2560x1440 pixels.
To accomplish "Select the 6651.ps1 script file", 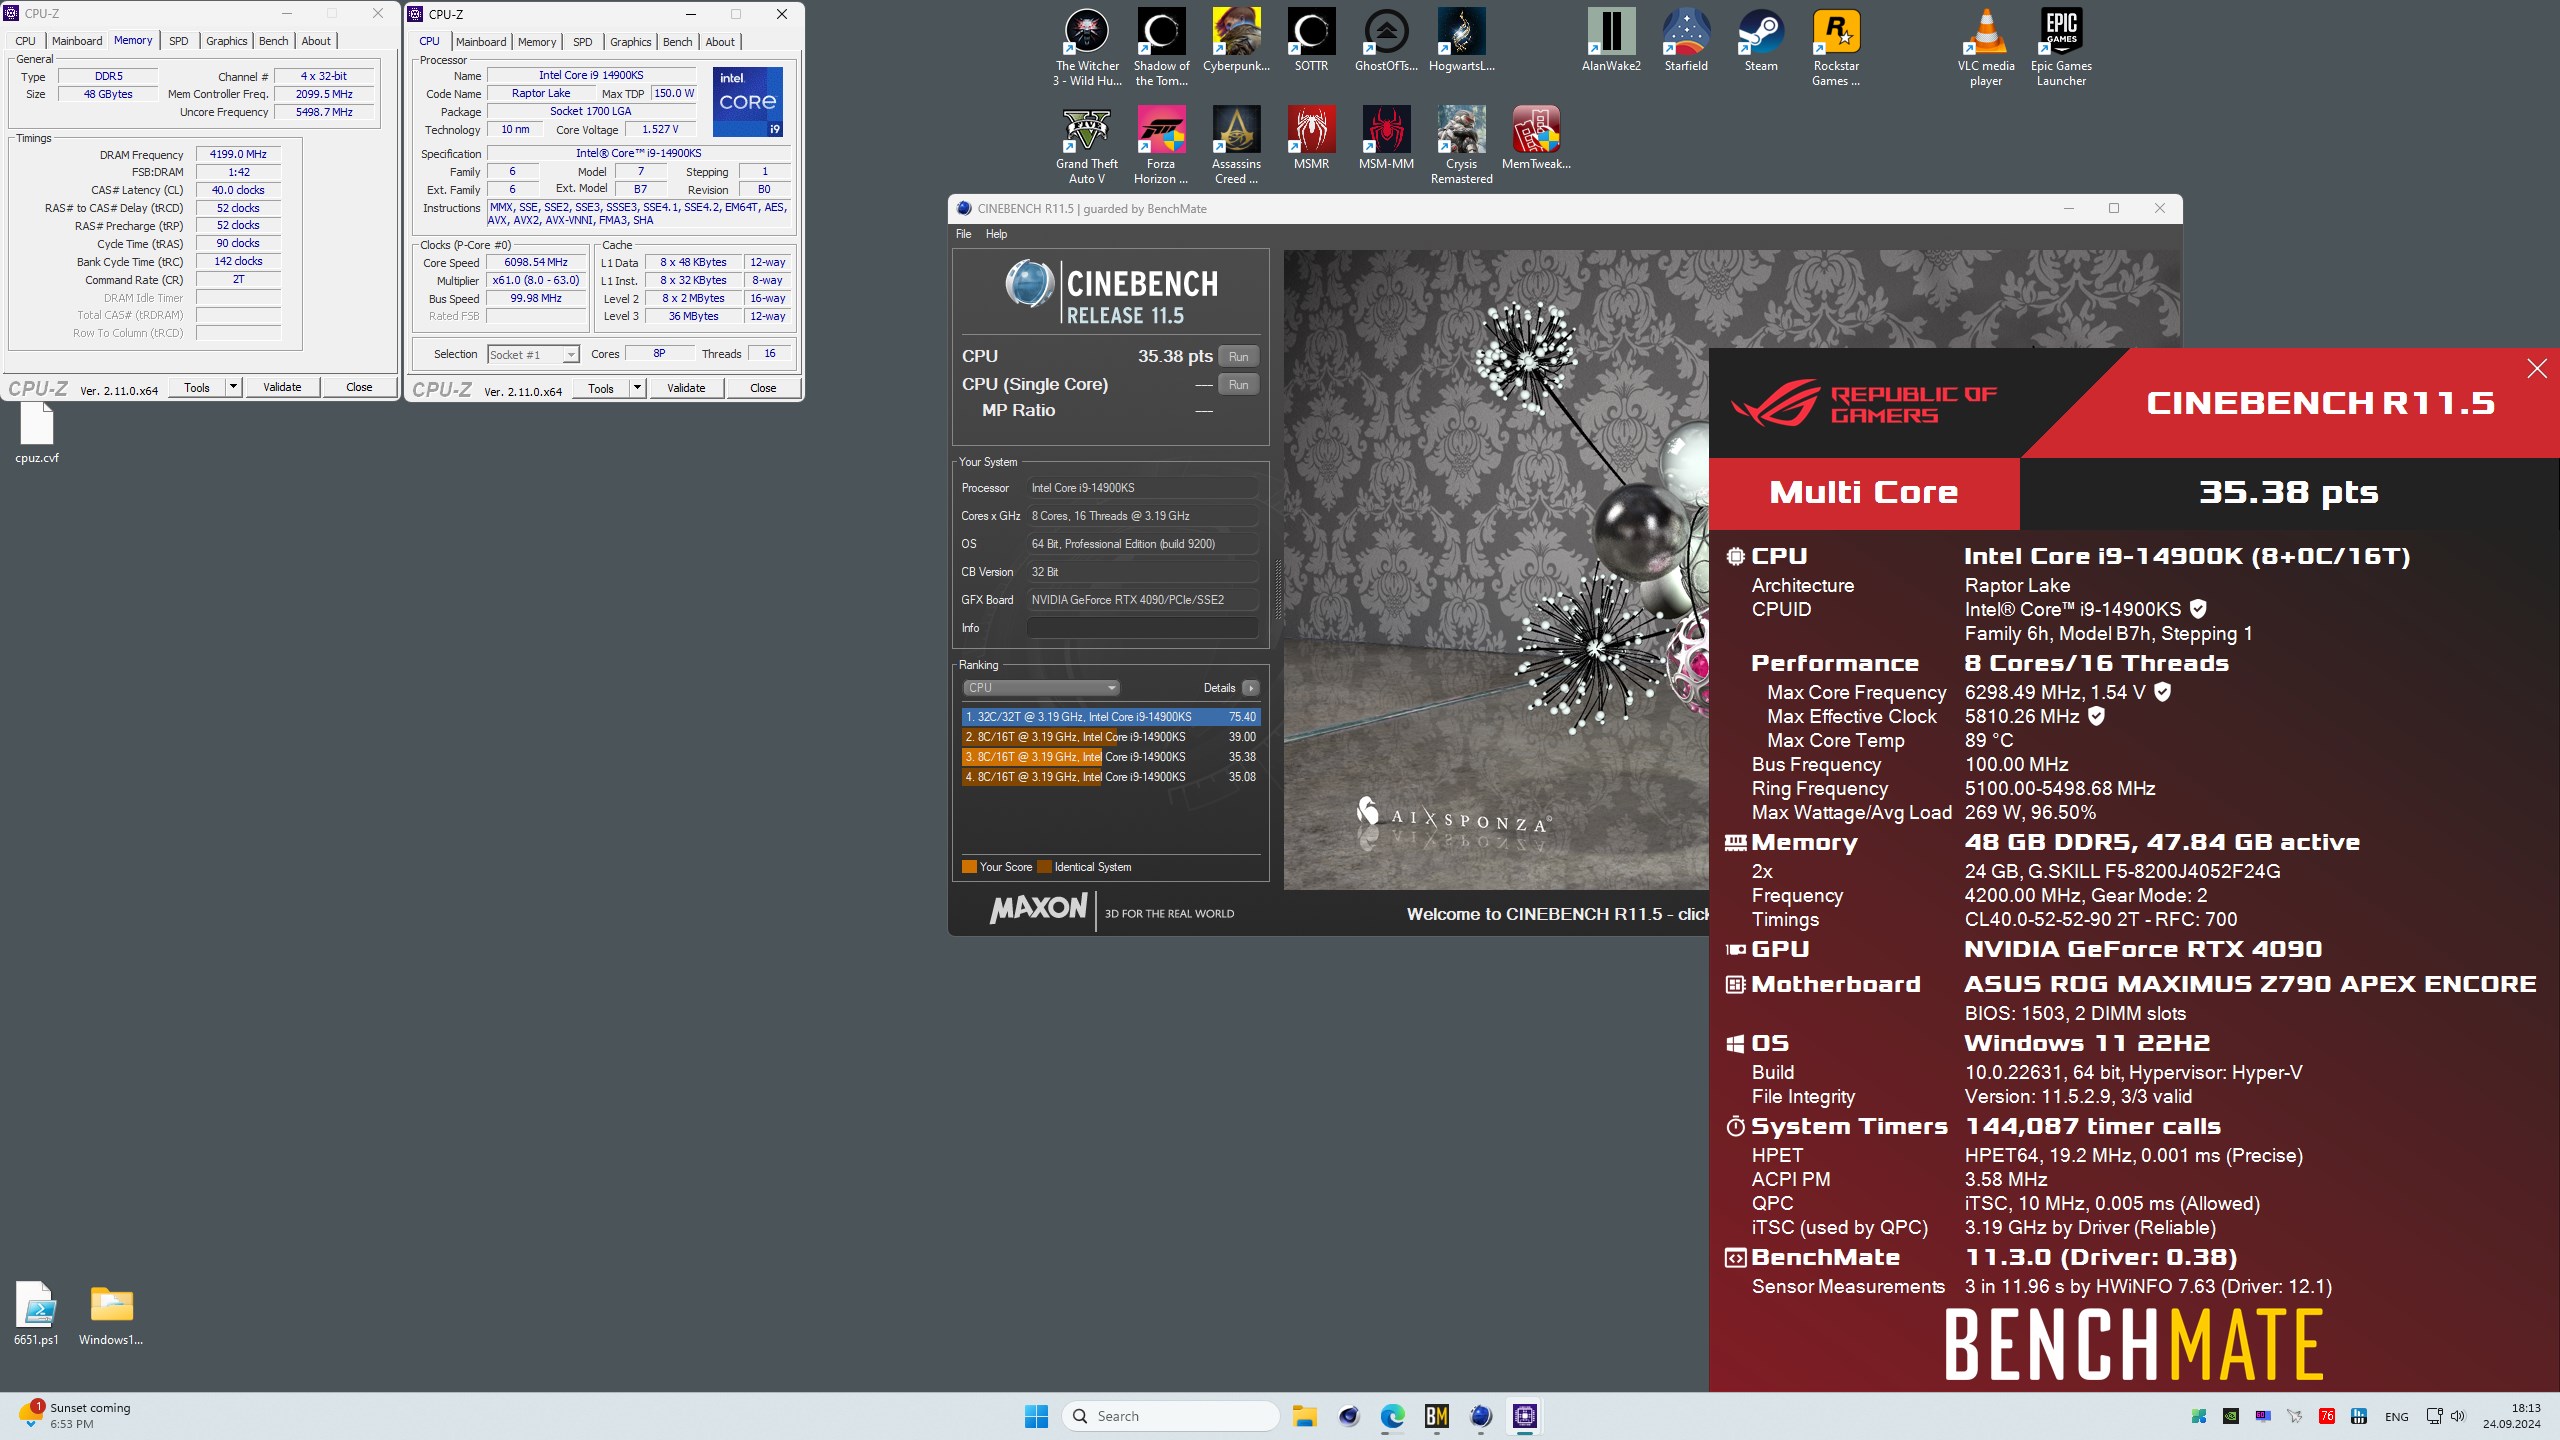I will coord(37,1313).
